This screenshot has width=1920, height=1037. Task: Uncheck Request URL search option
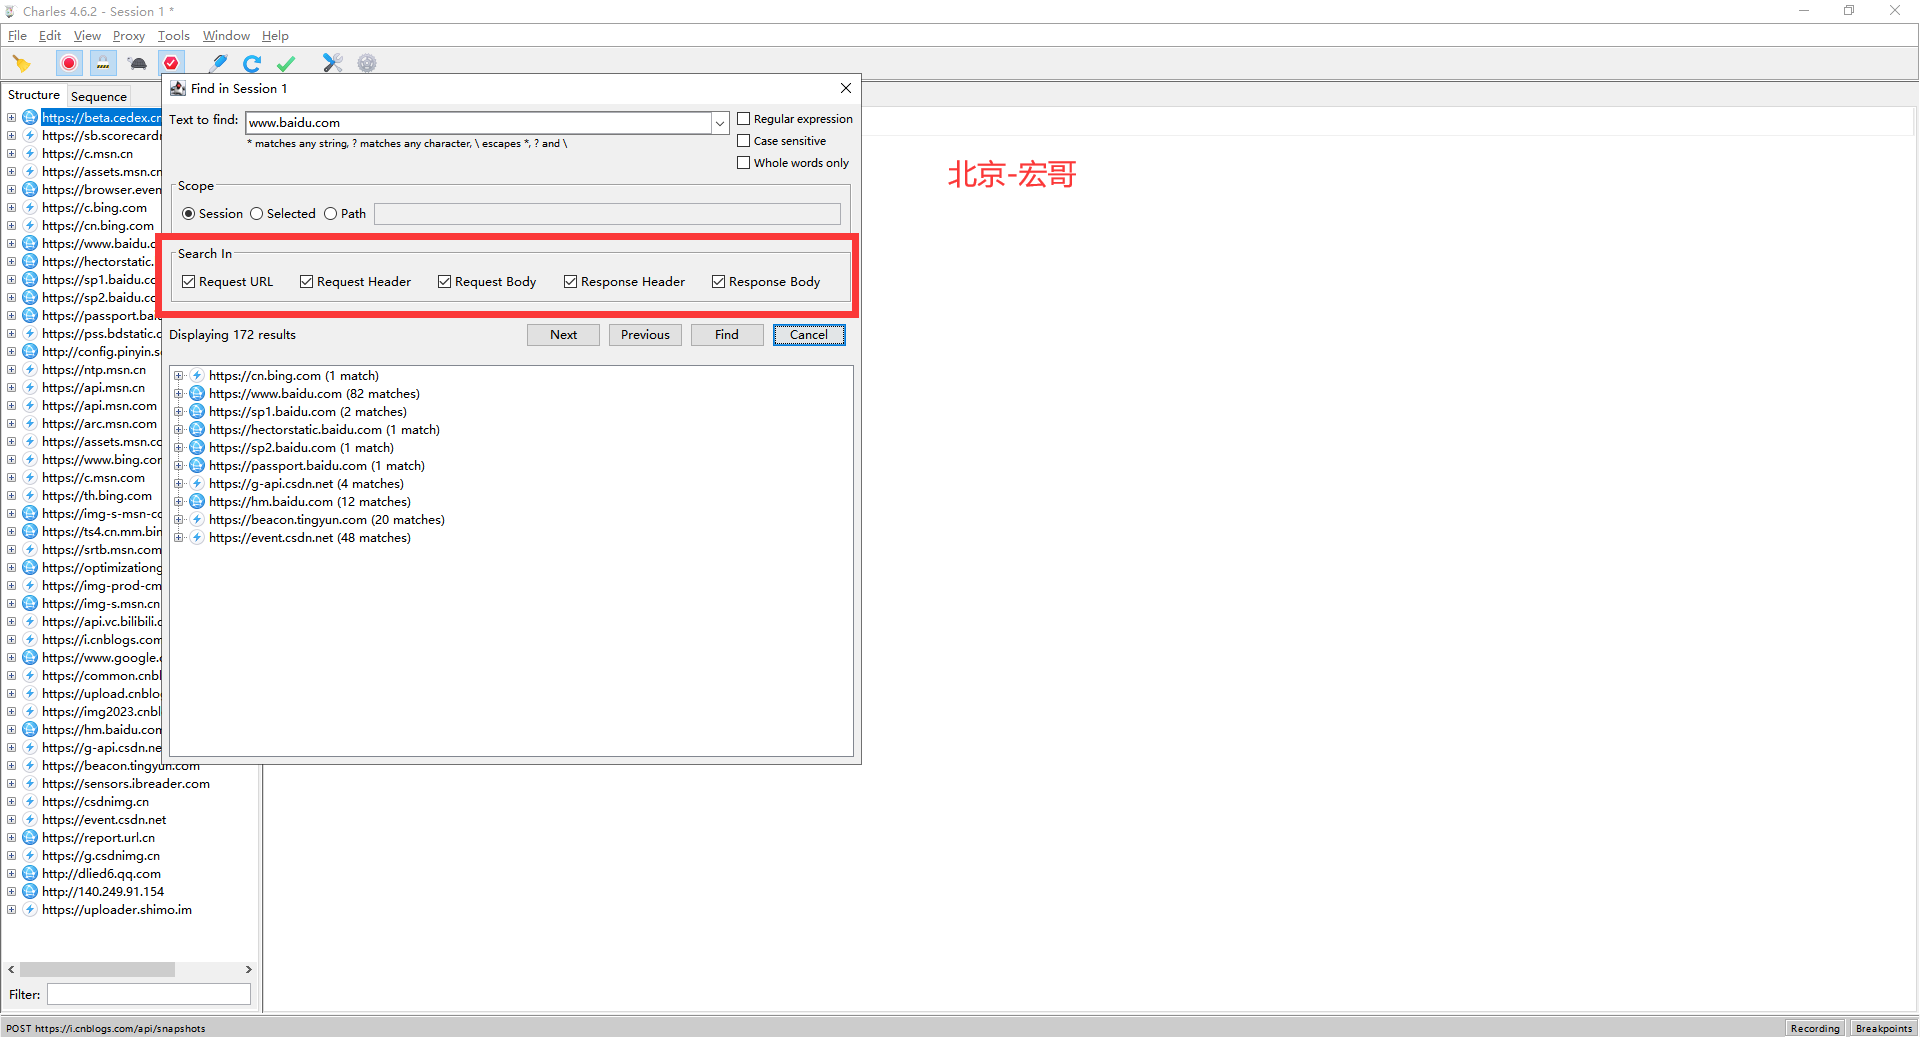tap(188, 282)
